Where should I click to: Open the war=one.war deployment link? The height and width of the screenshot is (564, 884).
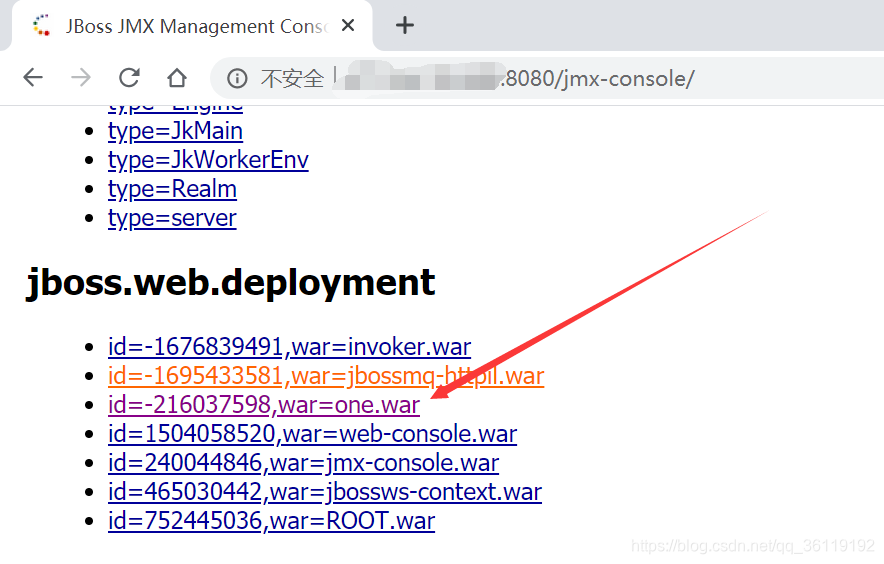(264, 405)
